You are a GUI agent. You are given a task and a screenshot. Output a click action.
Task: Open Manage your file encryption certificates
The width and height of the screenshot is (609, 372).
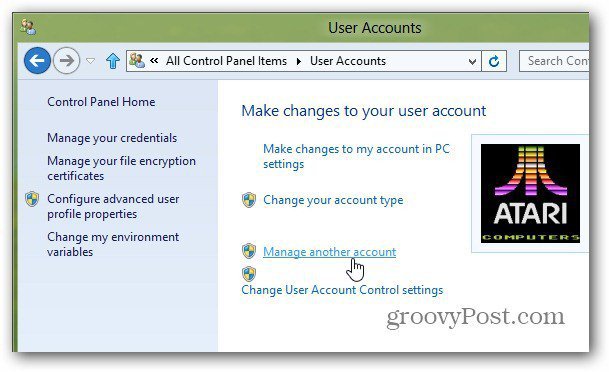coord(121,168)
